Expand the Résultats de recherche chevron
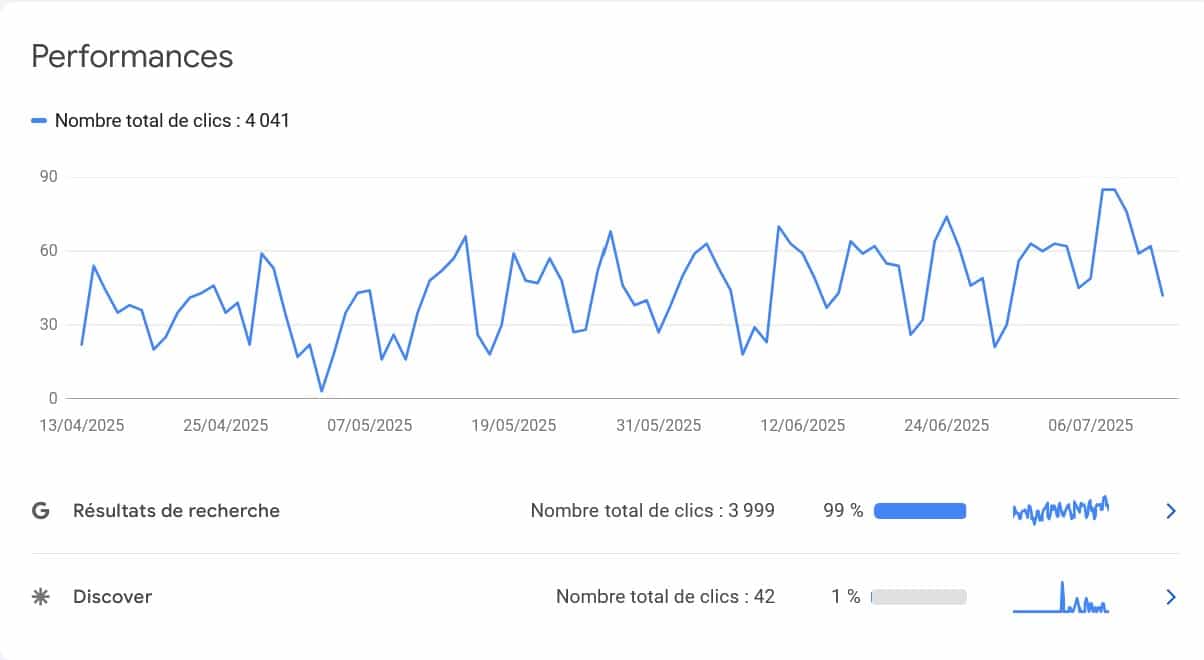 [1171, 511]
